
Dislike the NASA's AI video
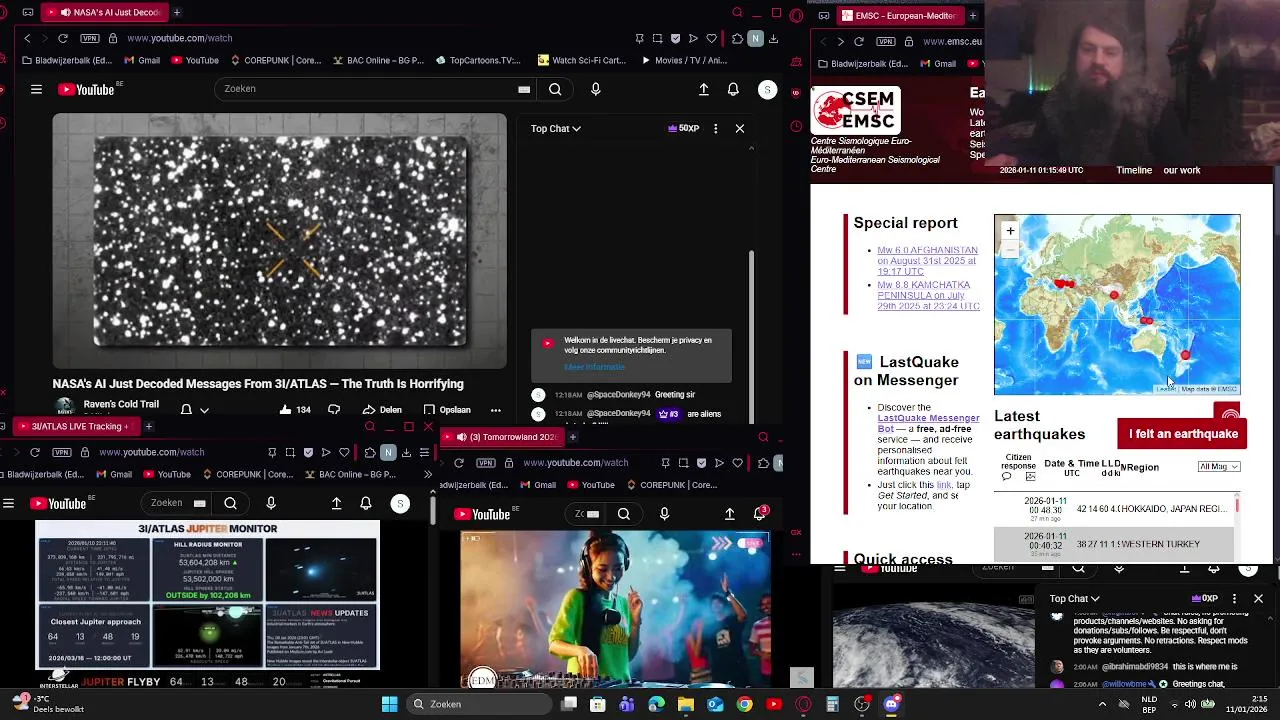pyautogui.click(x=334, y=409)
